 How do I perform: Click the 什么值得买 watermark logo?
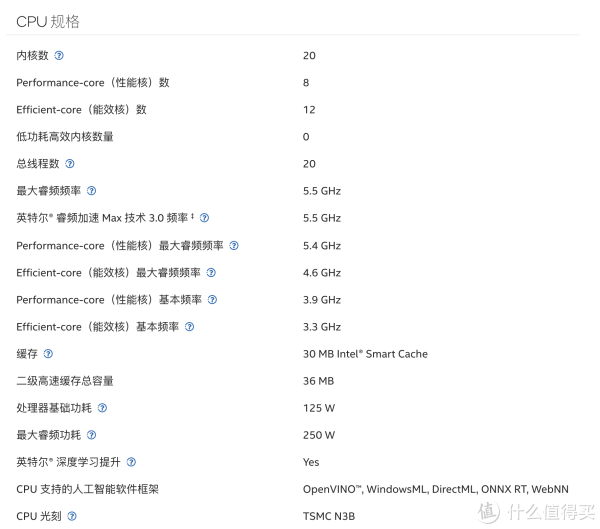535,511
